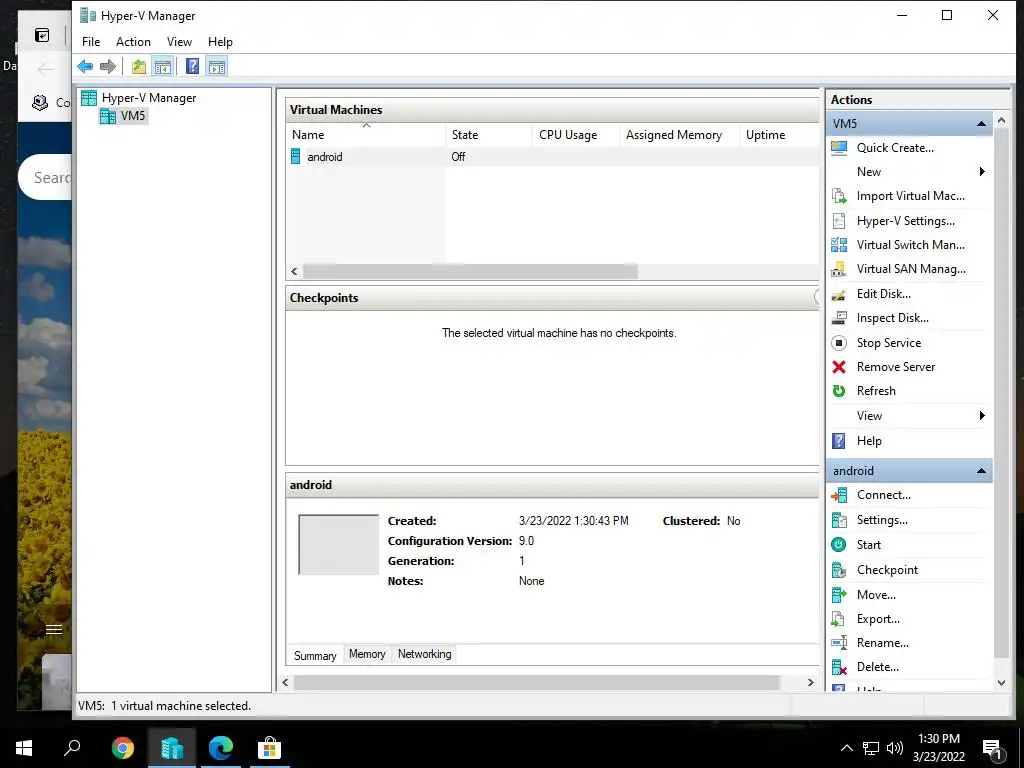Click up arrow of Actions pane scrollbar
Viewport: 1024px width, 768px height.
pyautogui.click(x=1002, y=121)
